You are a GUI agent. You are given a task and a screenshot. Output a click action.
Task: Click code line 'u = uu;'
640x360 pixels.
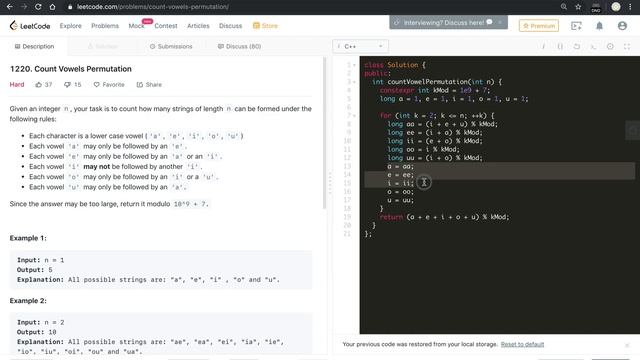click(x=400, y=200)
